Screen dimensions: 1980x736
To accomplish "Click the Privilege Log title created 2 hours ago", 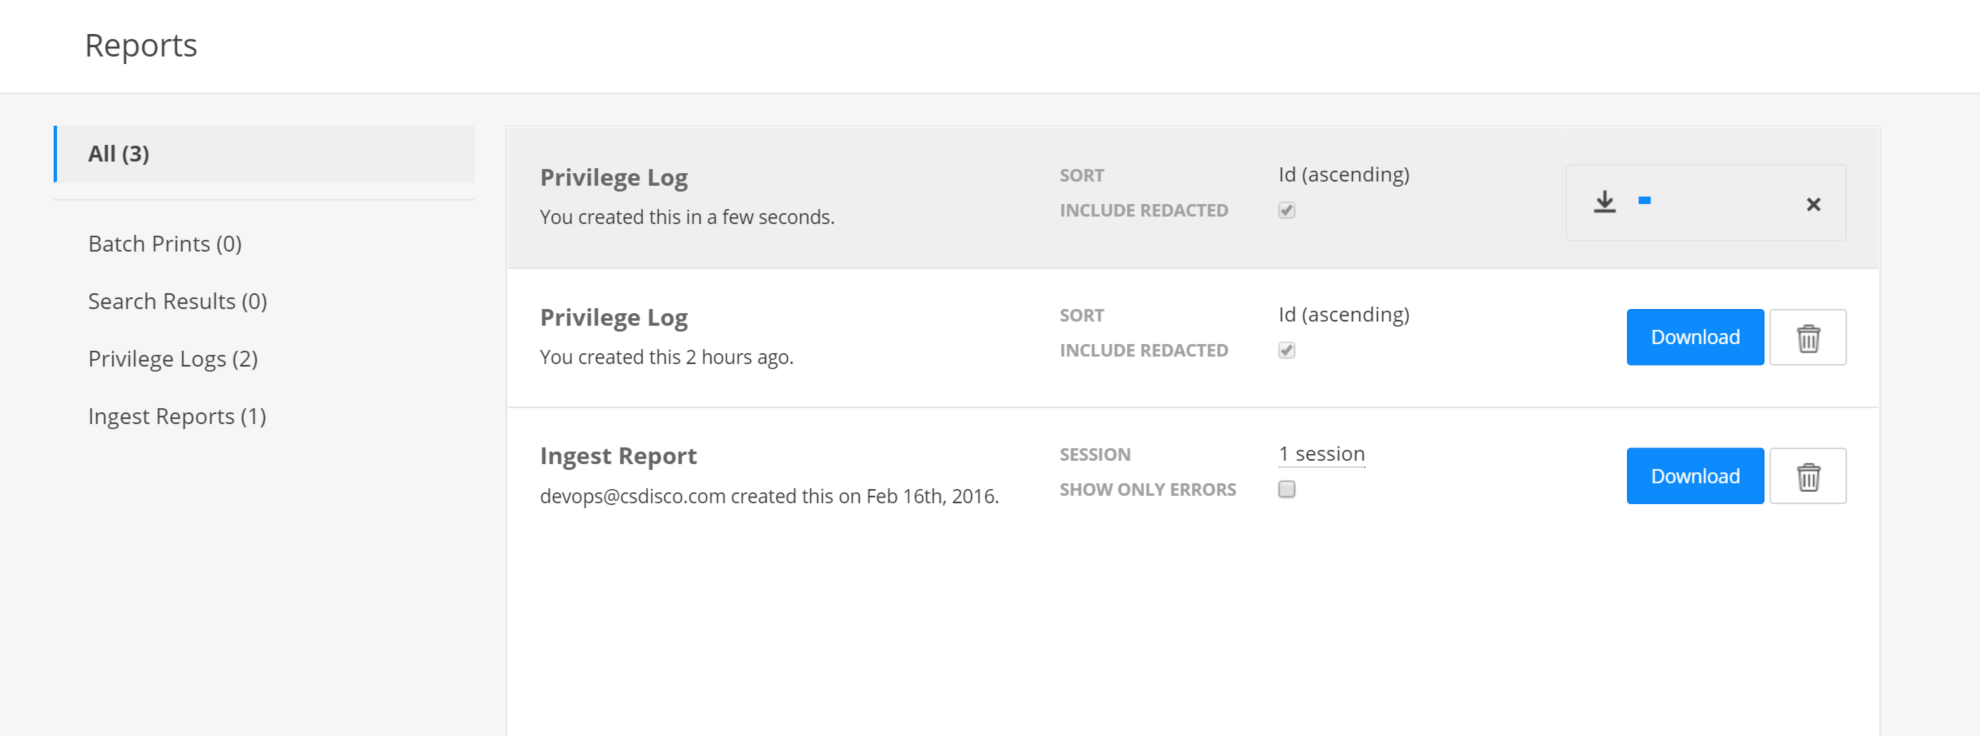I will pos(614,318).
